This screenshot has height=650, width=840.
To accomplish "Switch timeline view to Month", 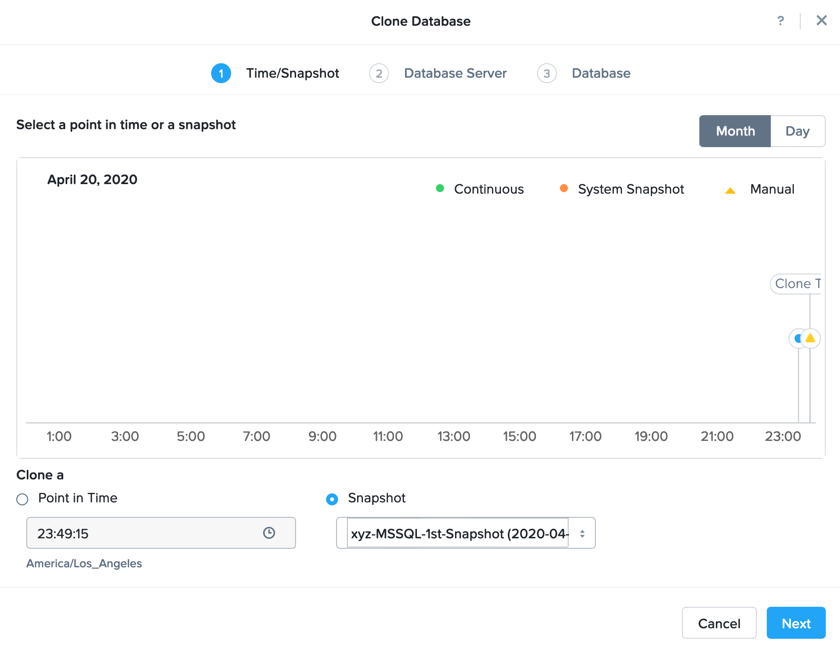I will click(x=735, y=131).
